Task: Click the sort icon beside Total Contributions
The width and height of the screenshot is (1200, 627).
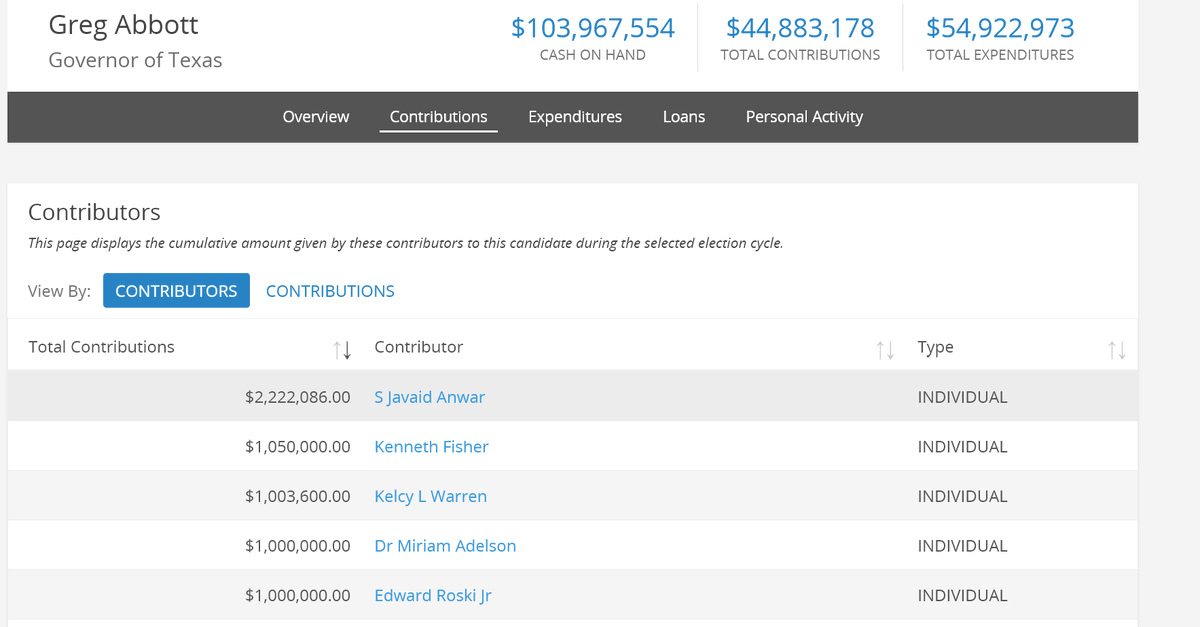Action: pos(342,349)
